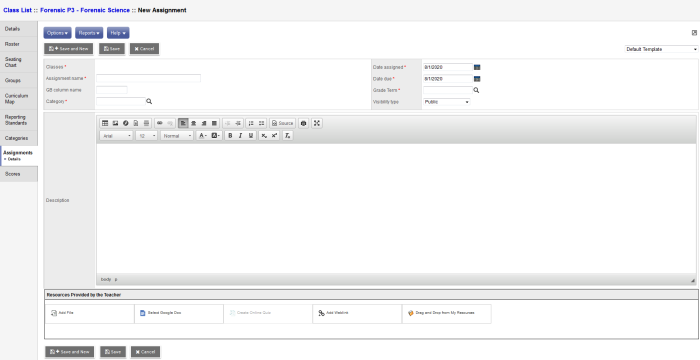Click the insert link icon
700x360 pixels.
pos(159,123)
